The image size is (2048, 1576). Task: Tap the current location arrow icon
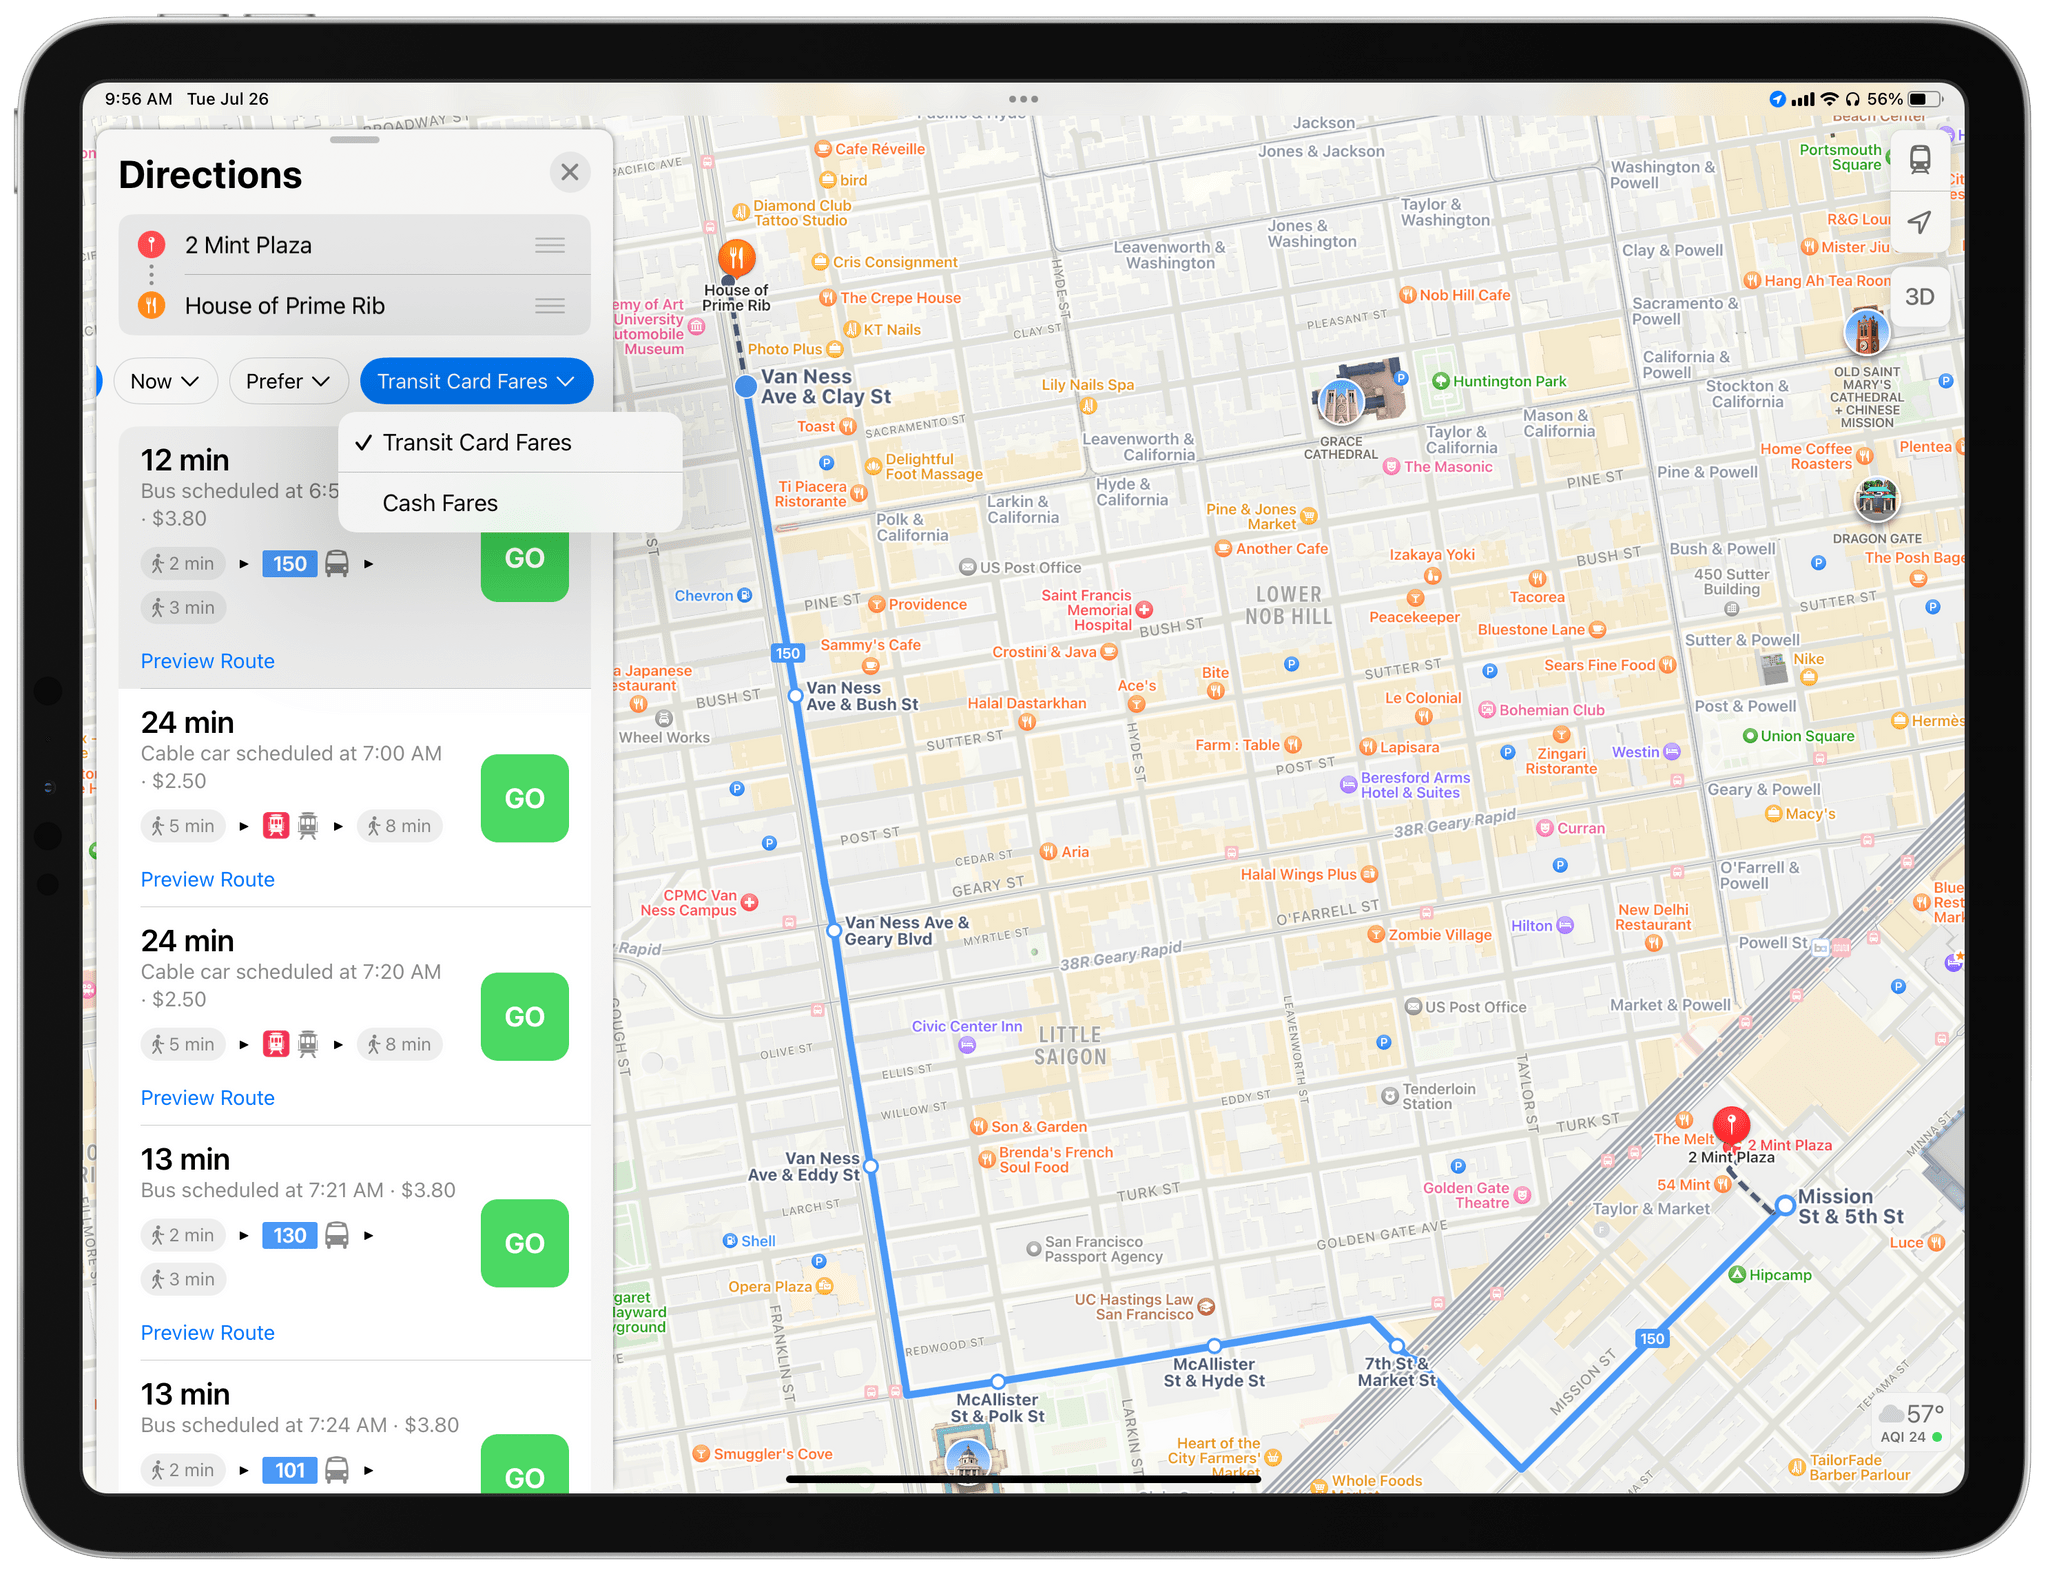1919,222
